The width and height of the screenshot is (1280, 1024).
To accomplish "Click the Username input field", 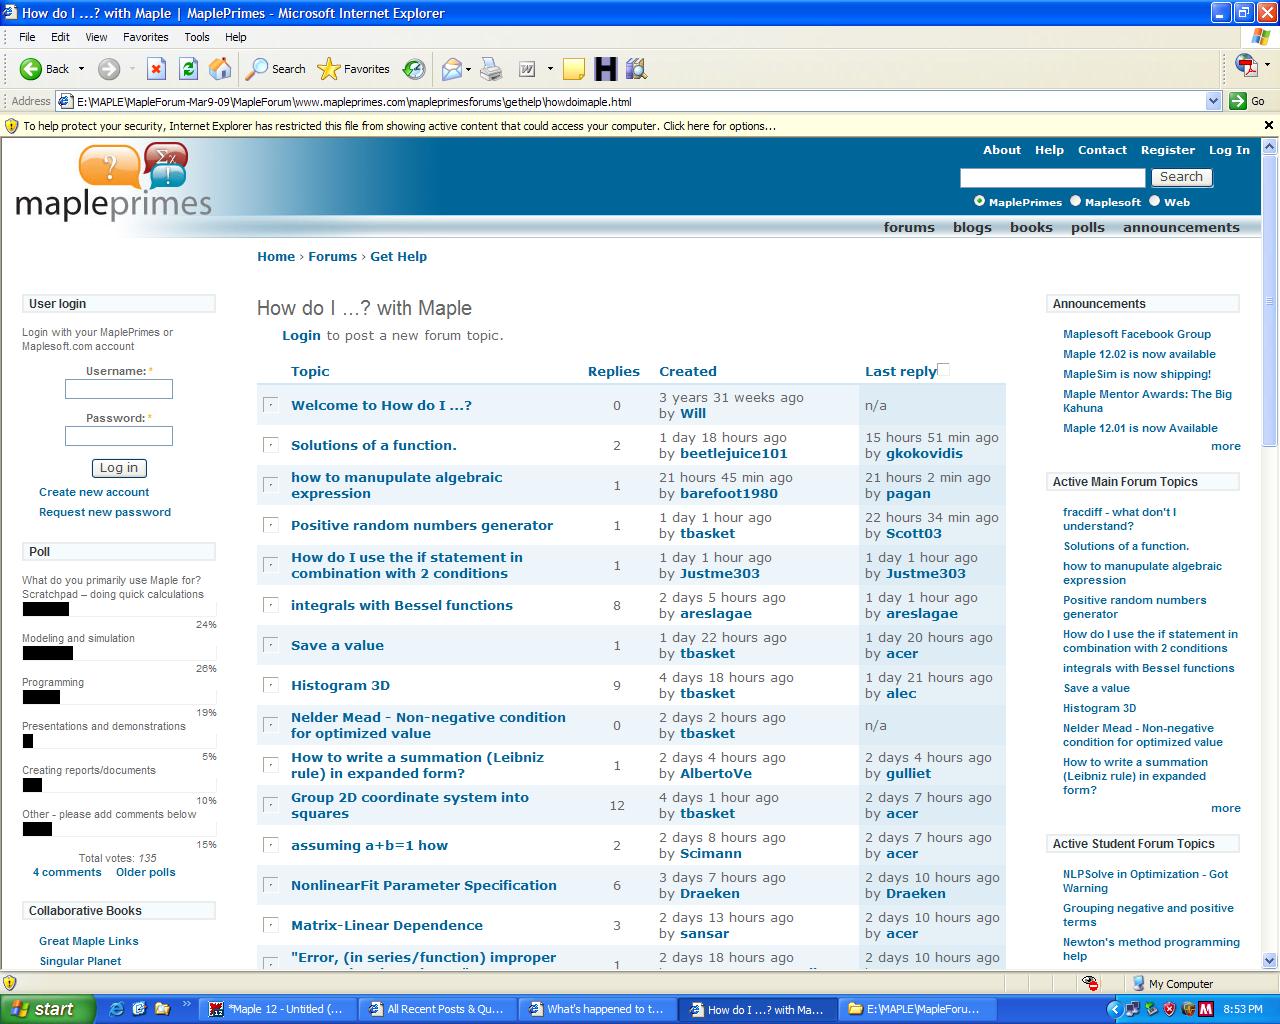I will 119,389.
